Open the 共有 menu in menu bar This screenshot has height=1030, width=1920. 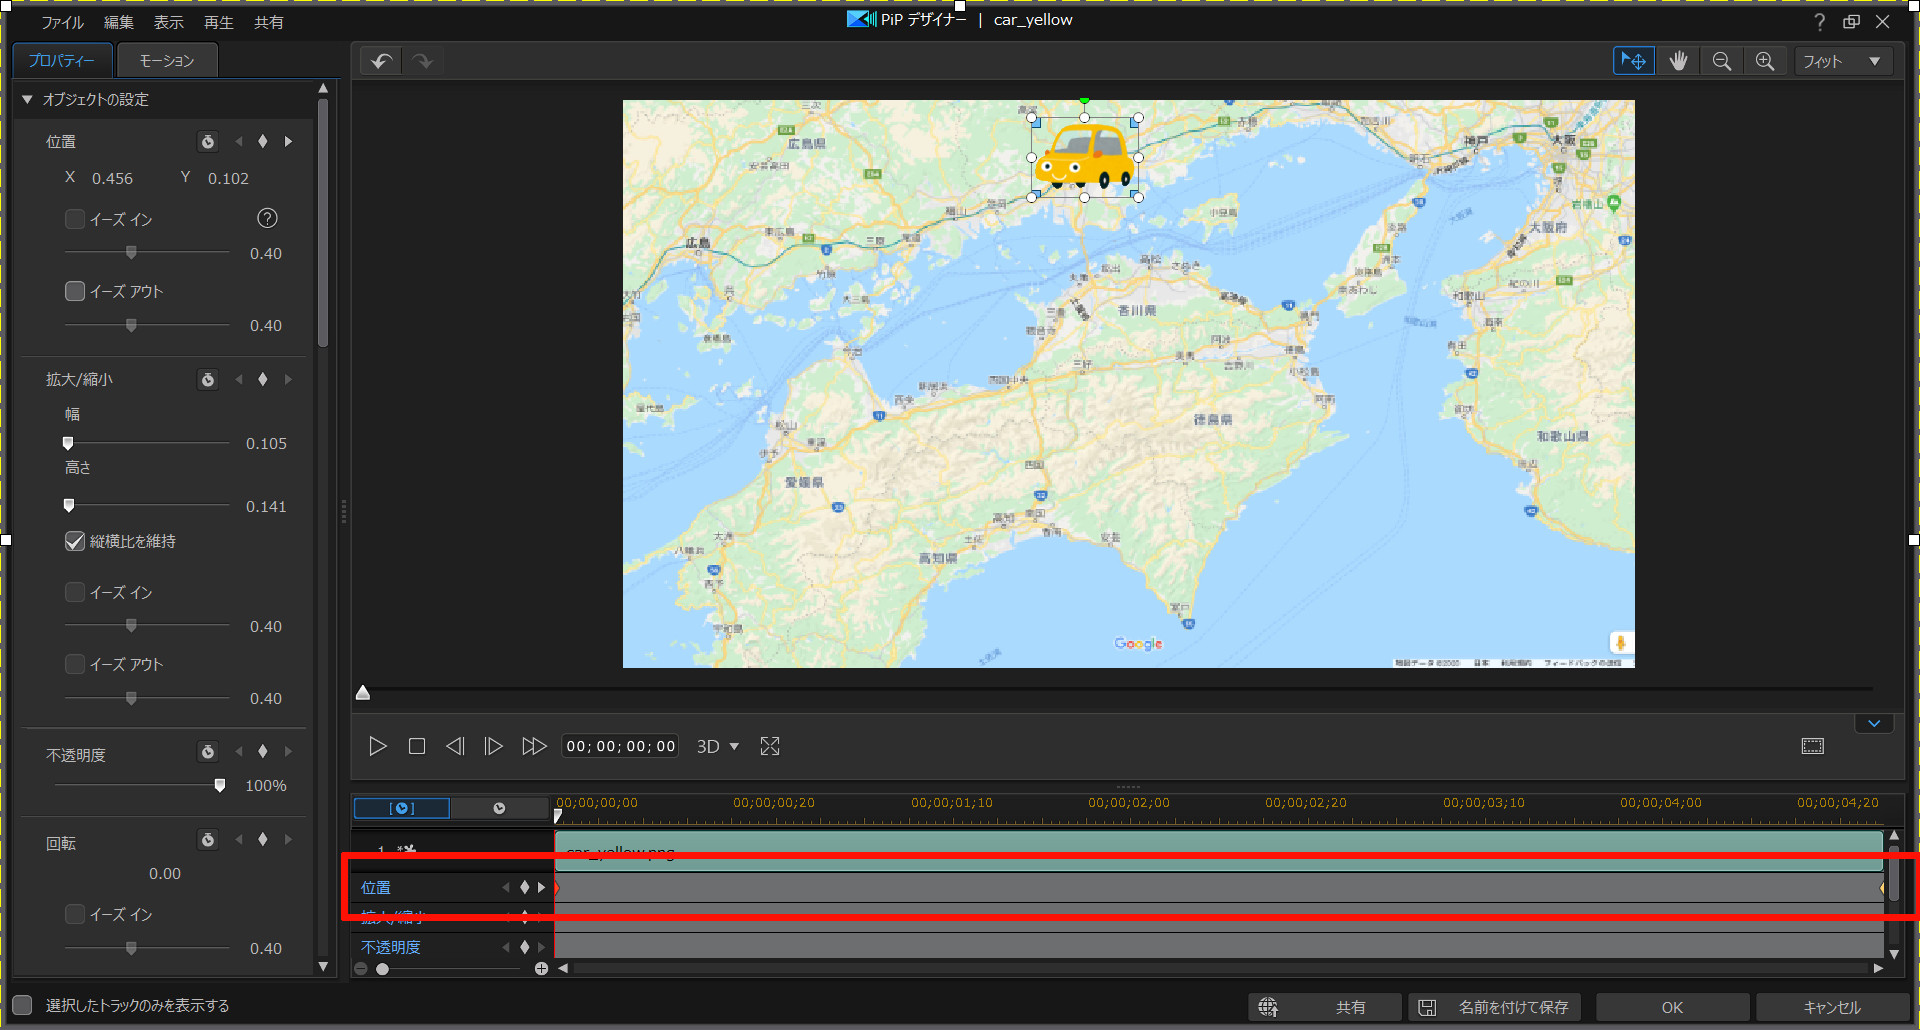(268, 22)
